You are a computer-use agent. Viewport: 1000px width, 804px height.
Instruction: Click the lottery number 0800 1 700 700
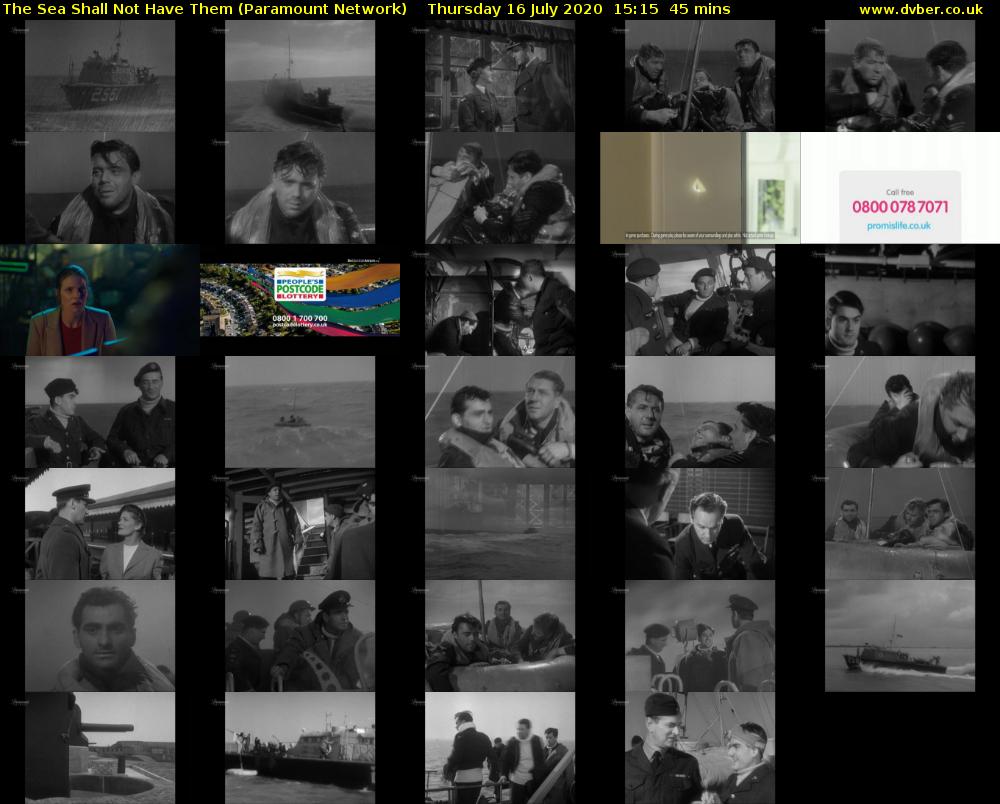click(300, 318)
